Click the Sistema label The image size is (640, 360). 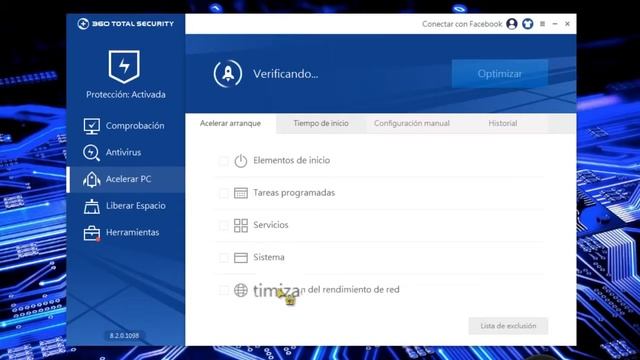click(269, 257)
